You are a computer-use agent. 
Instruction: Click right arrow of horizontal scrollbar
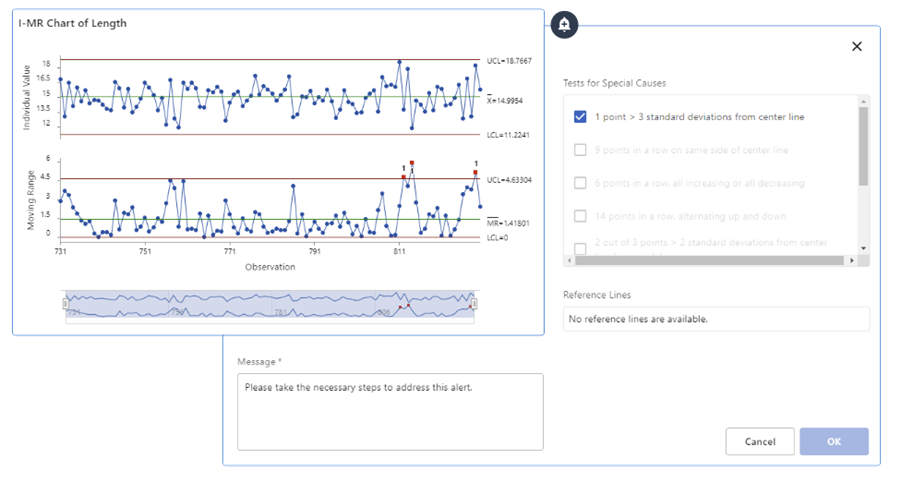(851, 260)
